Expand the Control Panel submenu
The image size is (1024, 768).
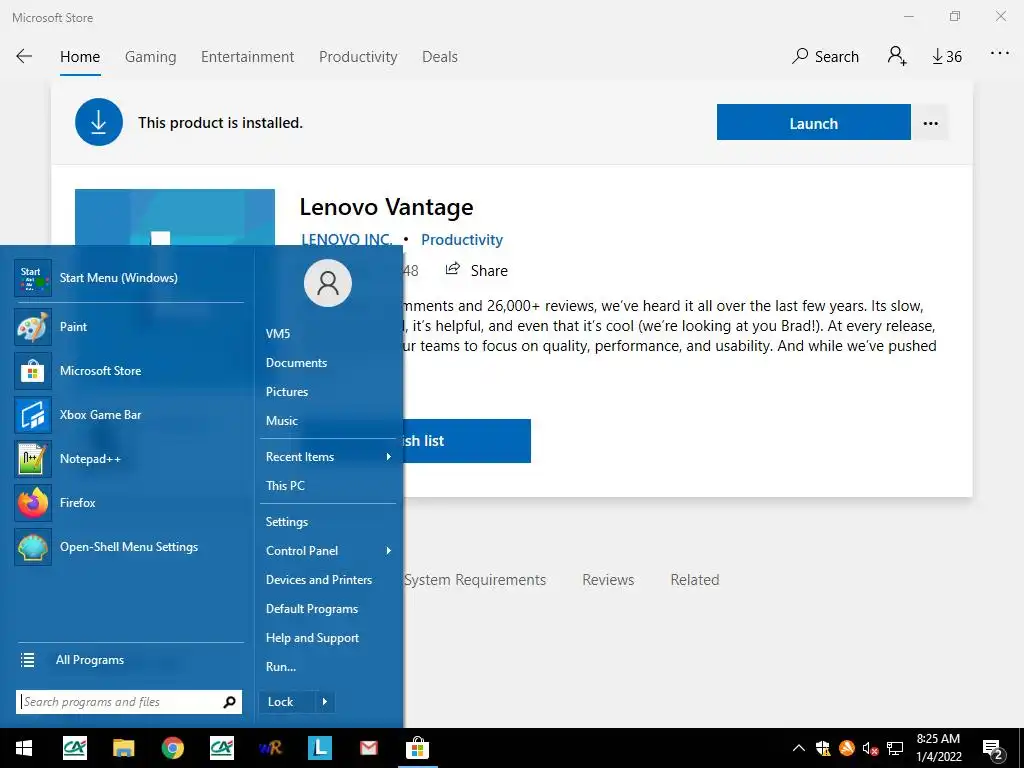point(328,551)
